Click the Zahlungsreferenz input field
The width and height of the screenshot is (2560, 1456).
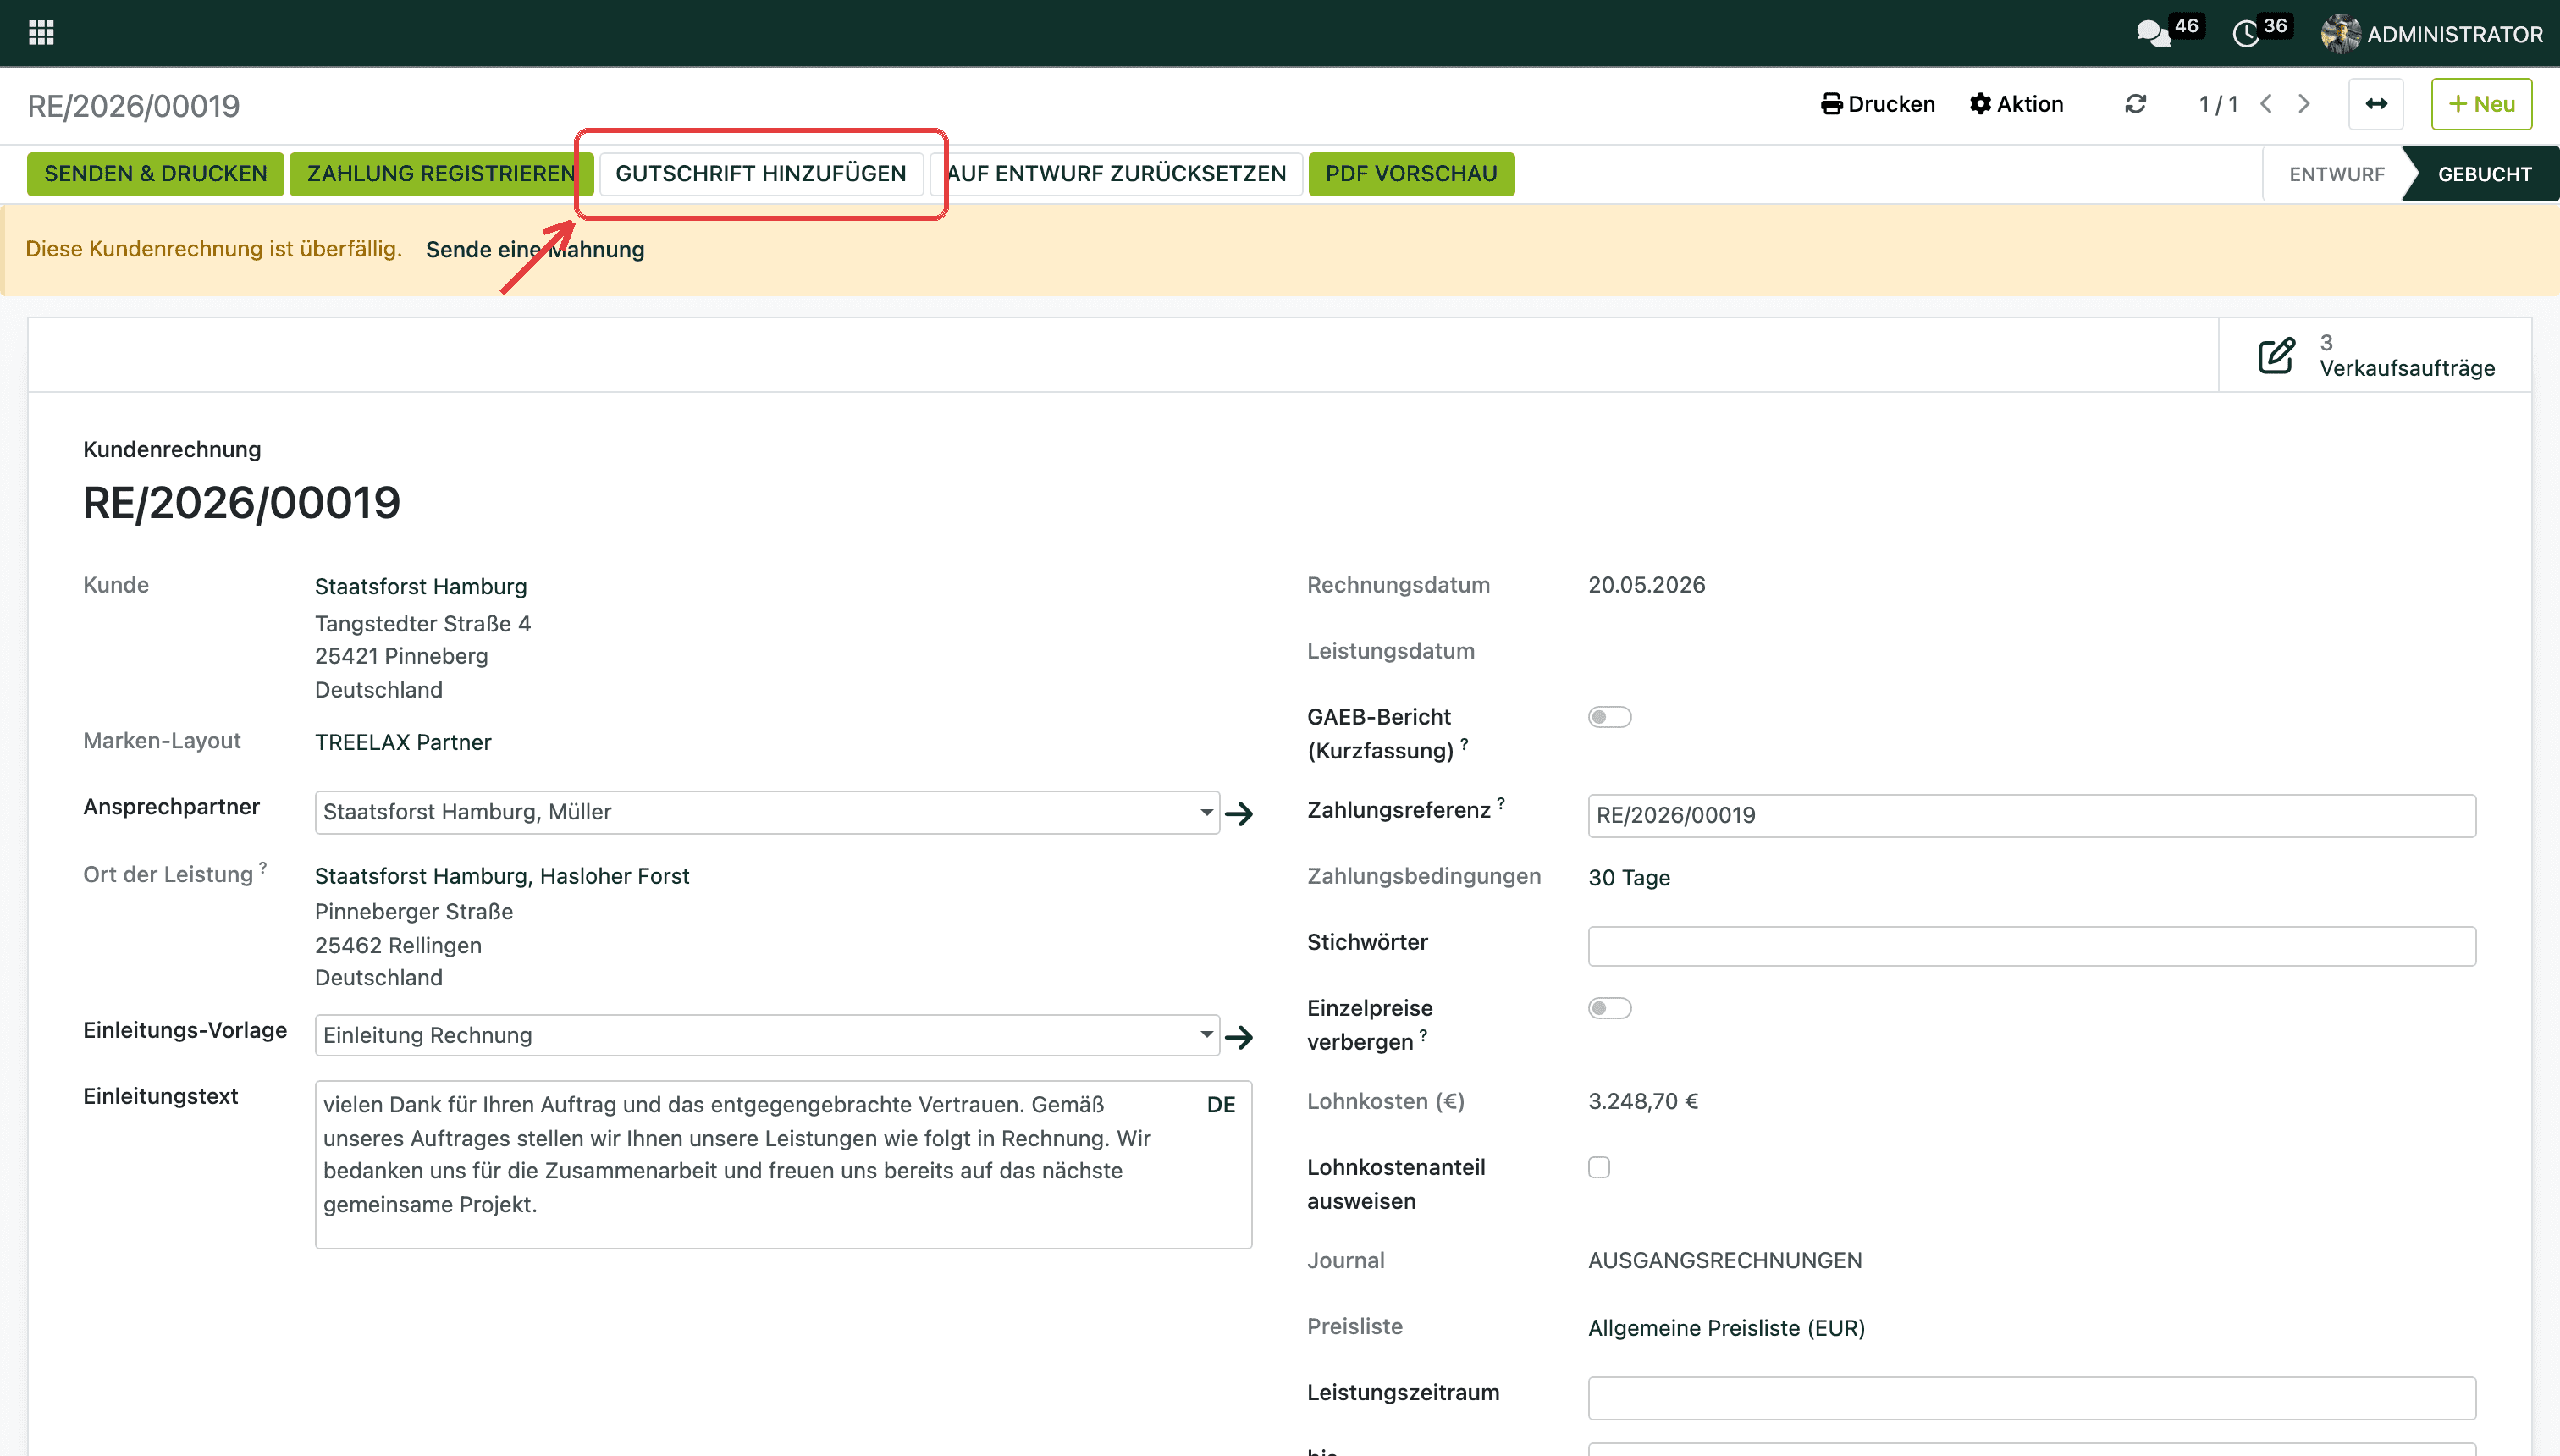(2031, 816)
